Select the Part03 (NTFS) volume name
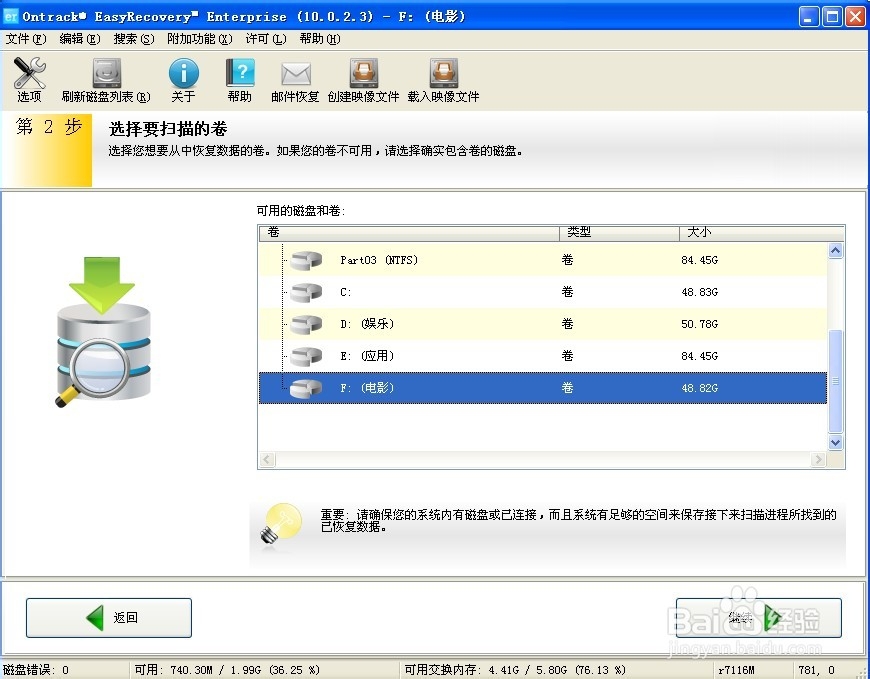Screen dimensions: 870x679 coord(379,260)
